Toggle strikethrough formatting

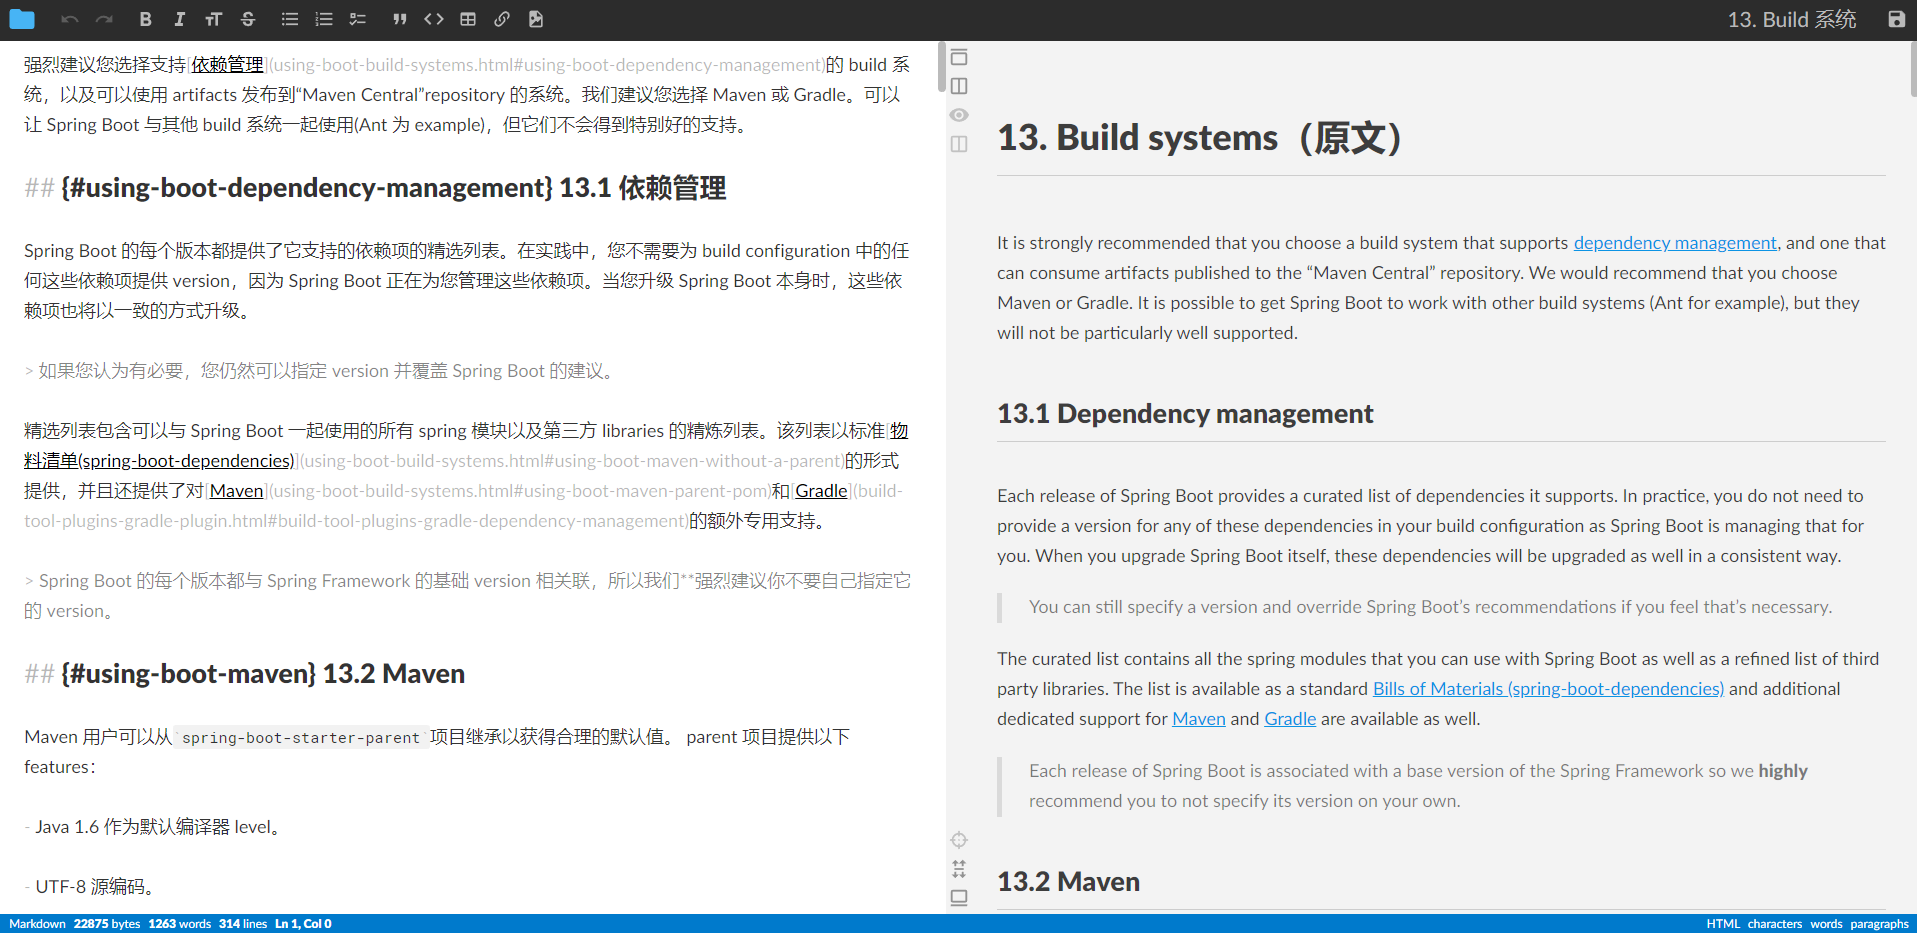[x=247, y=19]
